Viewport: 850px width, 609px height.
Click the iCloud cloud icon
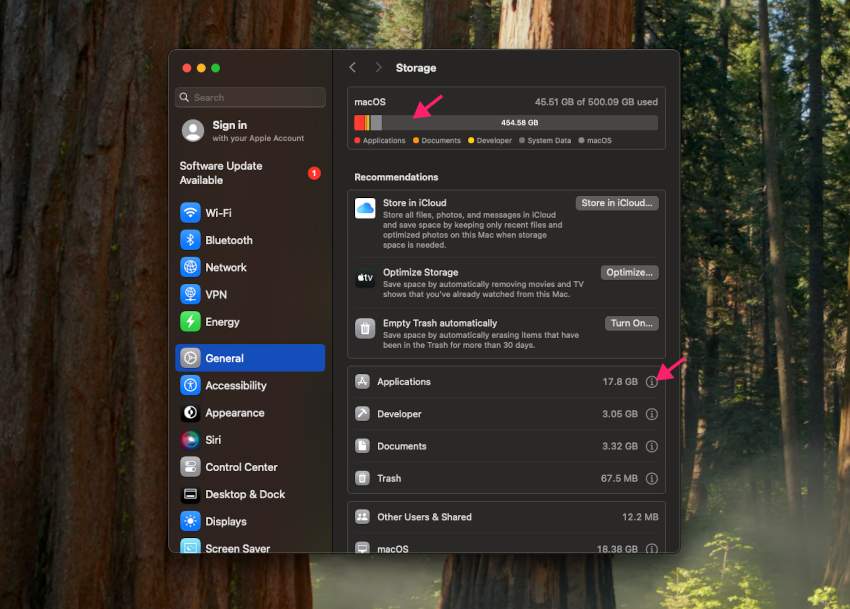click(x=365, y=208)
